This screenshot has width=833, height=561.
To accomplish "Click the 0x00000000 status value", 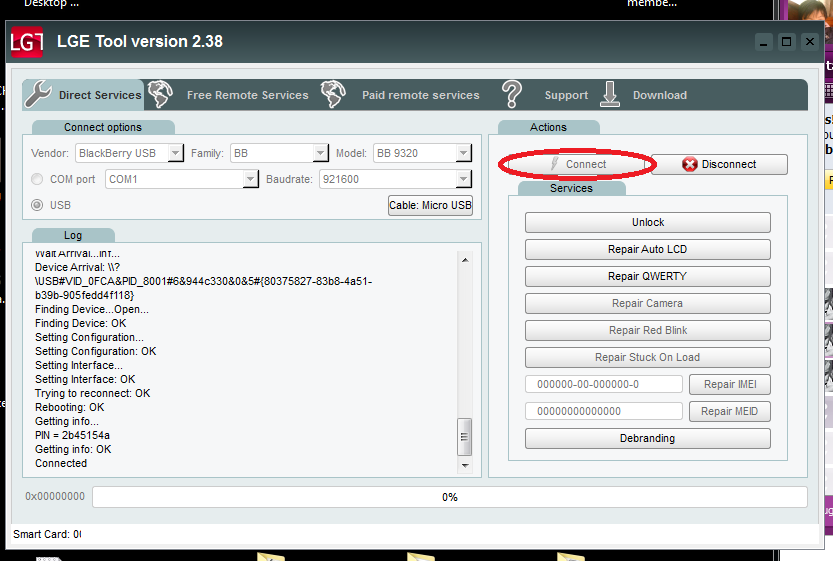I will (55, 496).
